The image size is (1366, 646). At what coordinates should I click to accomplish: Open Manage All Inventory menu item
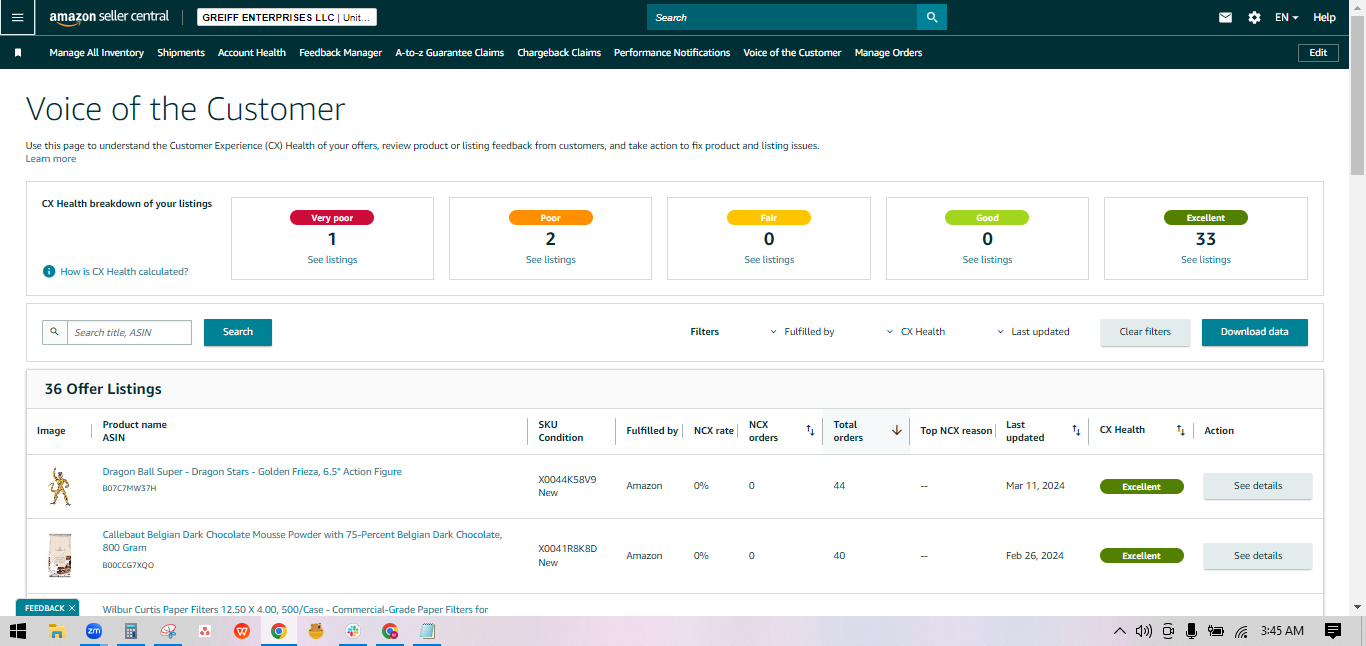point(96,53)
